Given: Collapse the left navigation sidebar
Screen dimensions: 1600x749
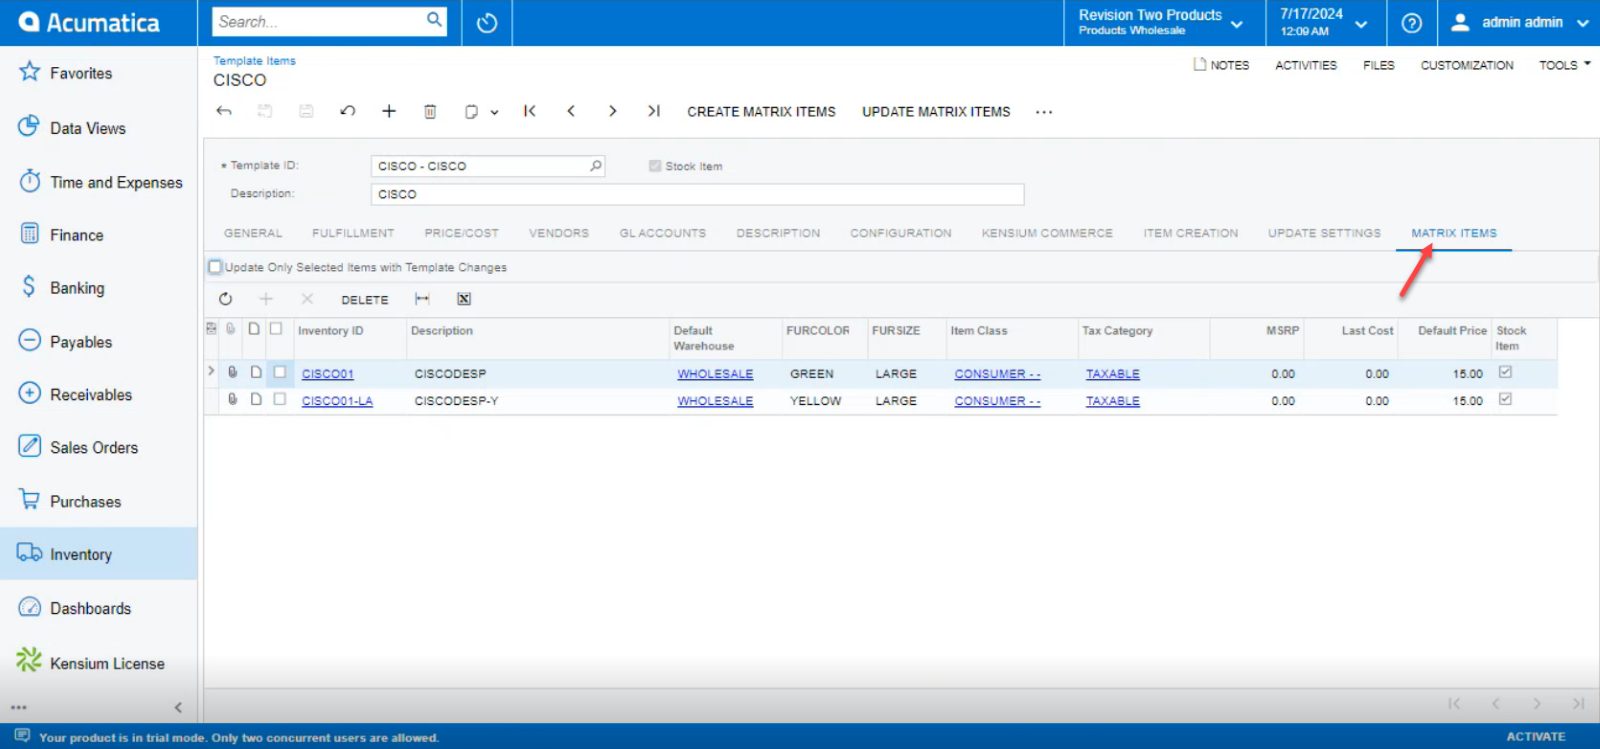Looking at the screenshot, I should coord(178,707).
